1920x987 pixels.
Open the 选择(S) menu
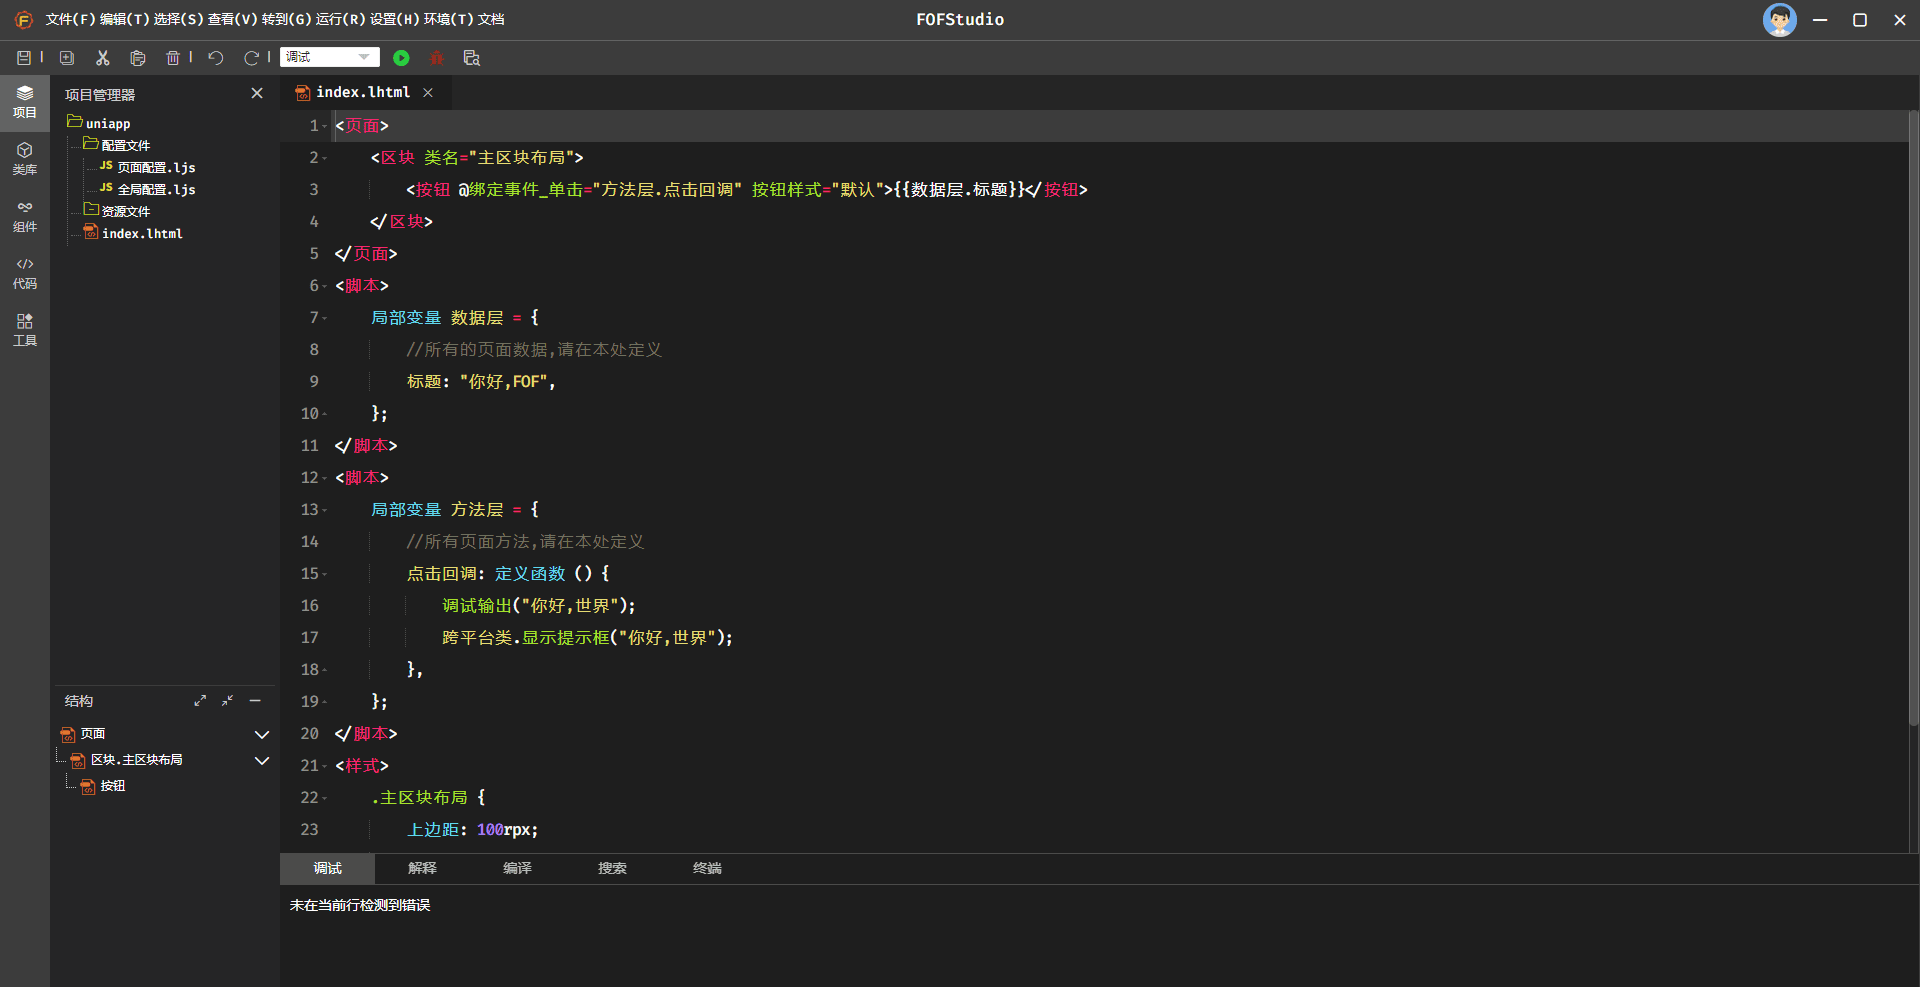pos(178,19)
